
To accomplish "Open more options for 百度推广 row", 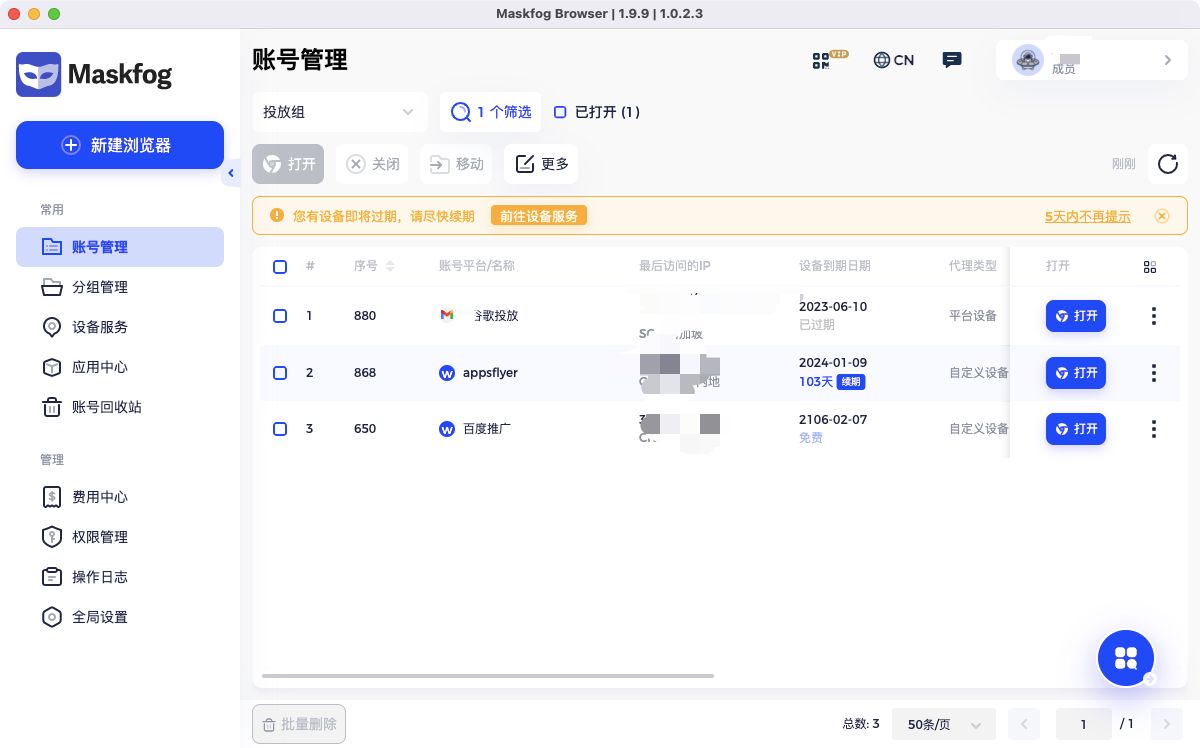I will (x=1154, y=429).
